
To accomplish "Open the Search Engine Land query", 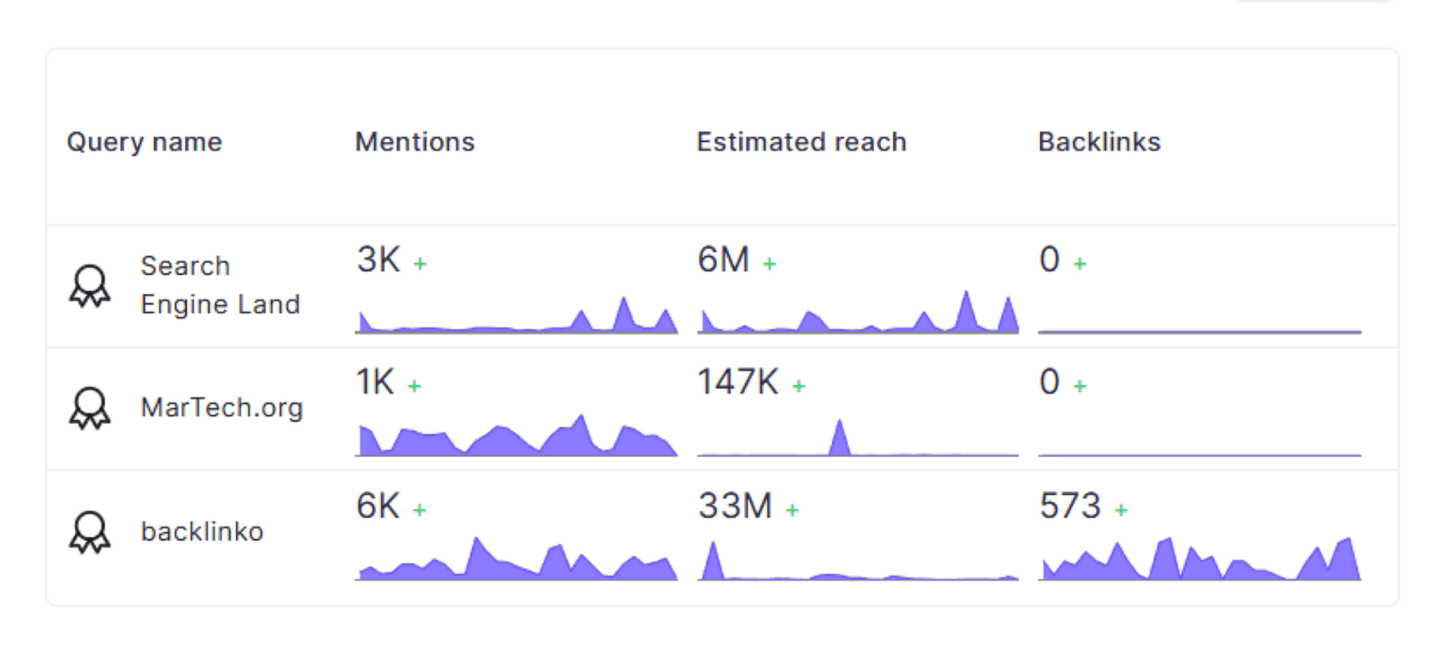I will [220, 285].
